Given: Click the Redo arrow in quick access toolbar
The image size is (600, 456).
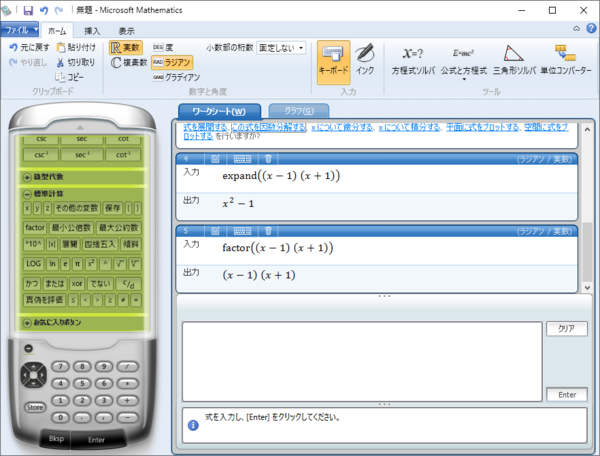Looking at the screenshot, I should point(59,10).
